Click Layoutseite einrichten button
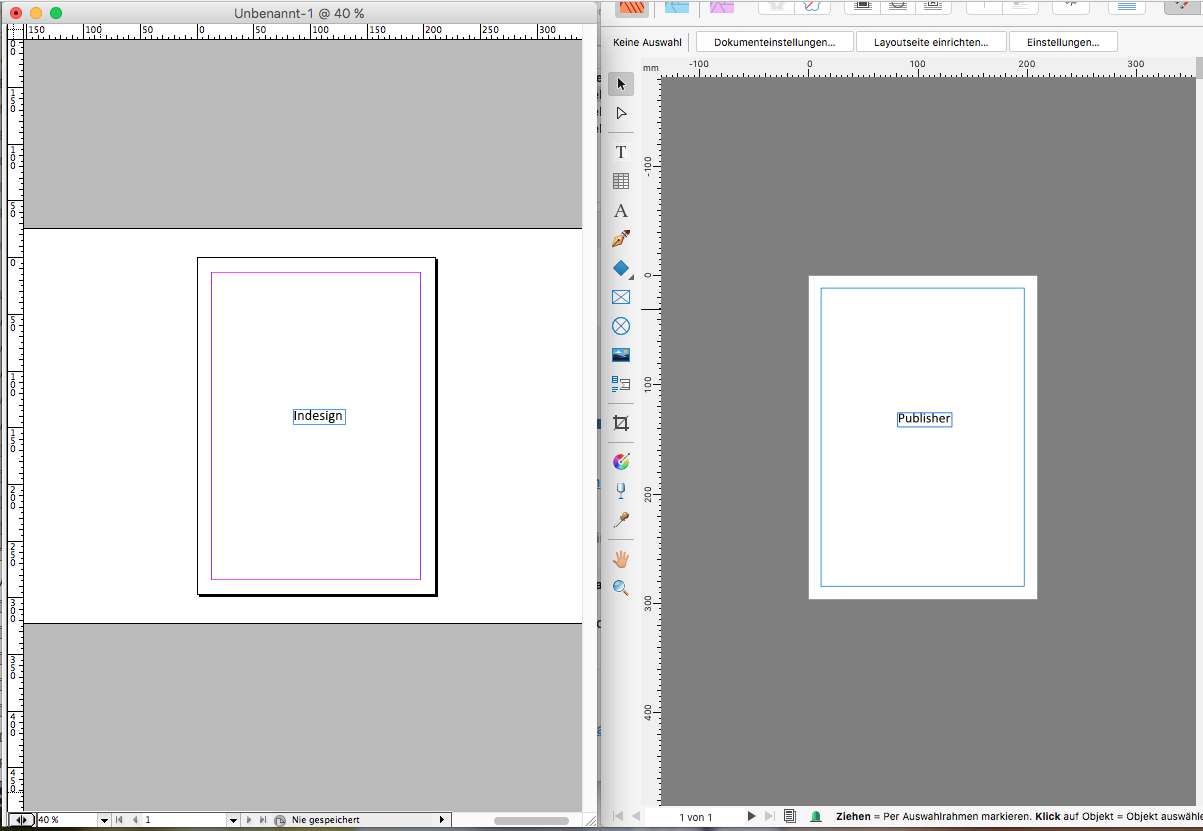The image size is (1203, 831). click(931, 42)
